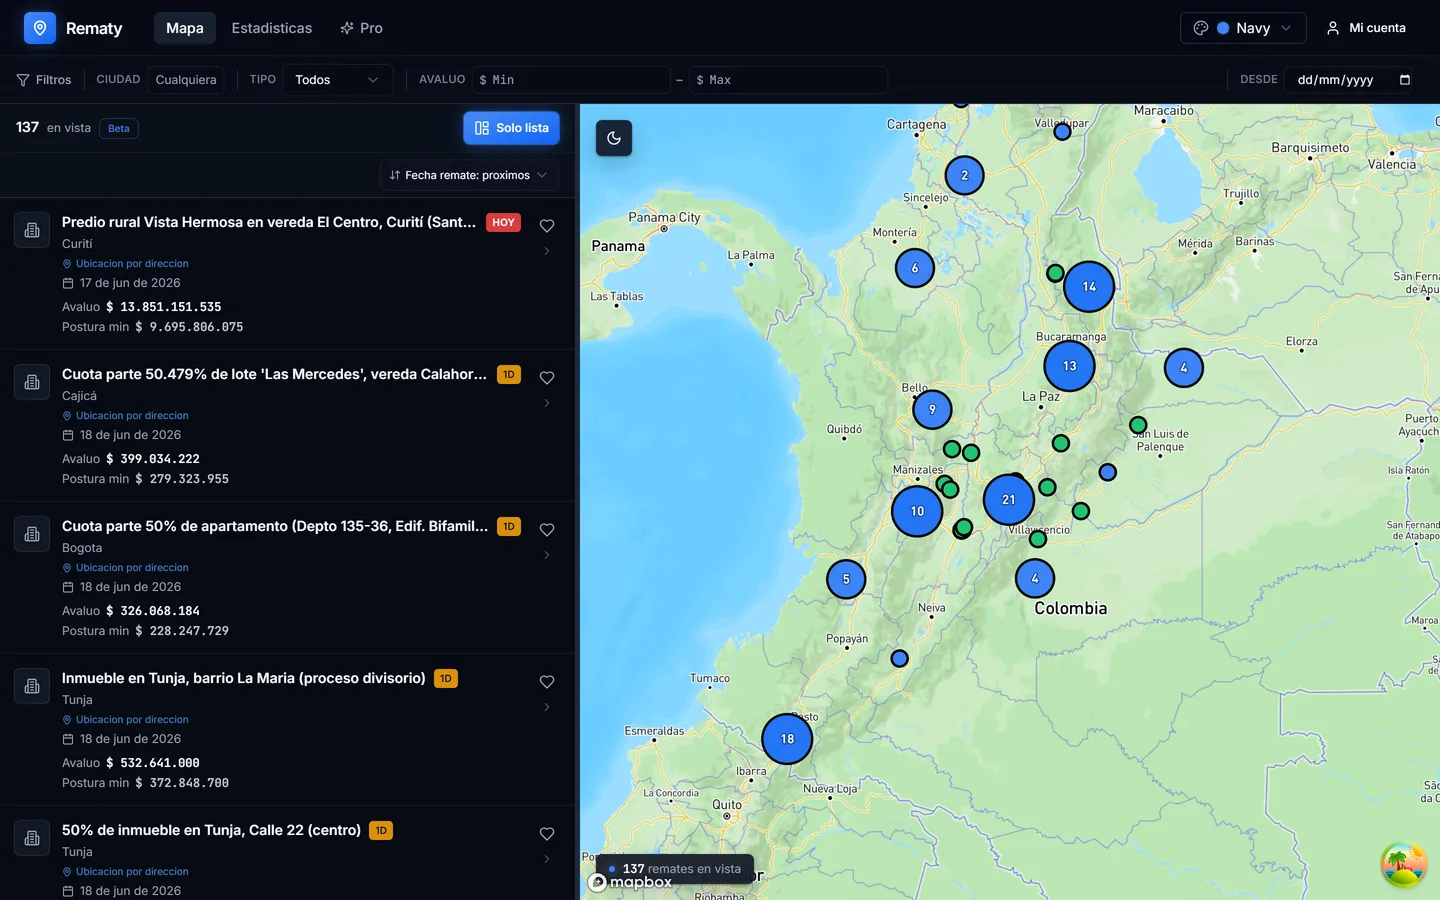Favorite the Tunja La Maria listing
This screenshot has height=900, width=1440.
coord(547,682)
